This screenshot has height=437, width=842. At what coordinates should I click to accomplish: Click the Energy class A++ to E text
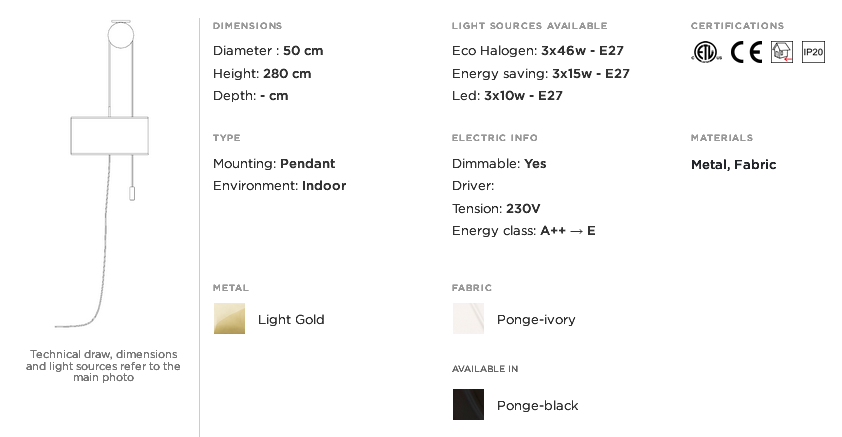point(524,231)
